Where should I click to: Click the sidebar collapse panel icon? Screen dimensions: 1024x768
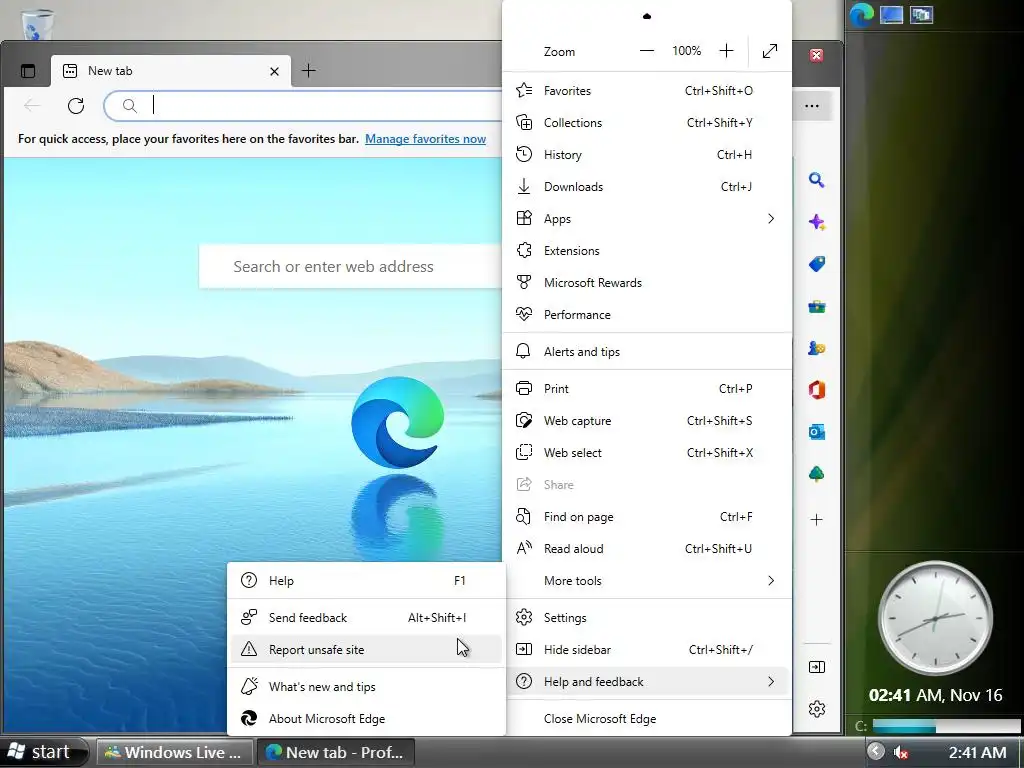coord(816,667)
